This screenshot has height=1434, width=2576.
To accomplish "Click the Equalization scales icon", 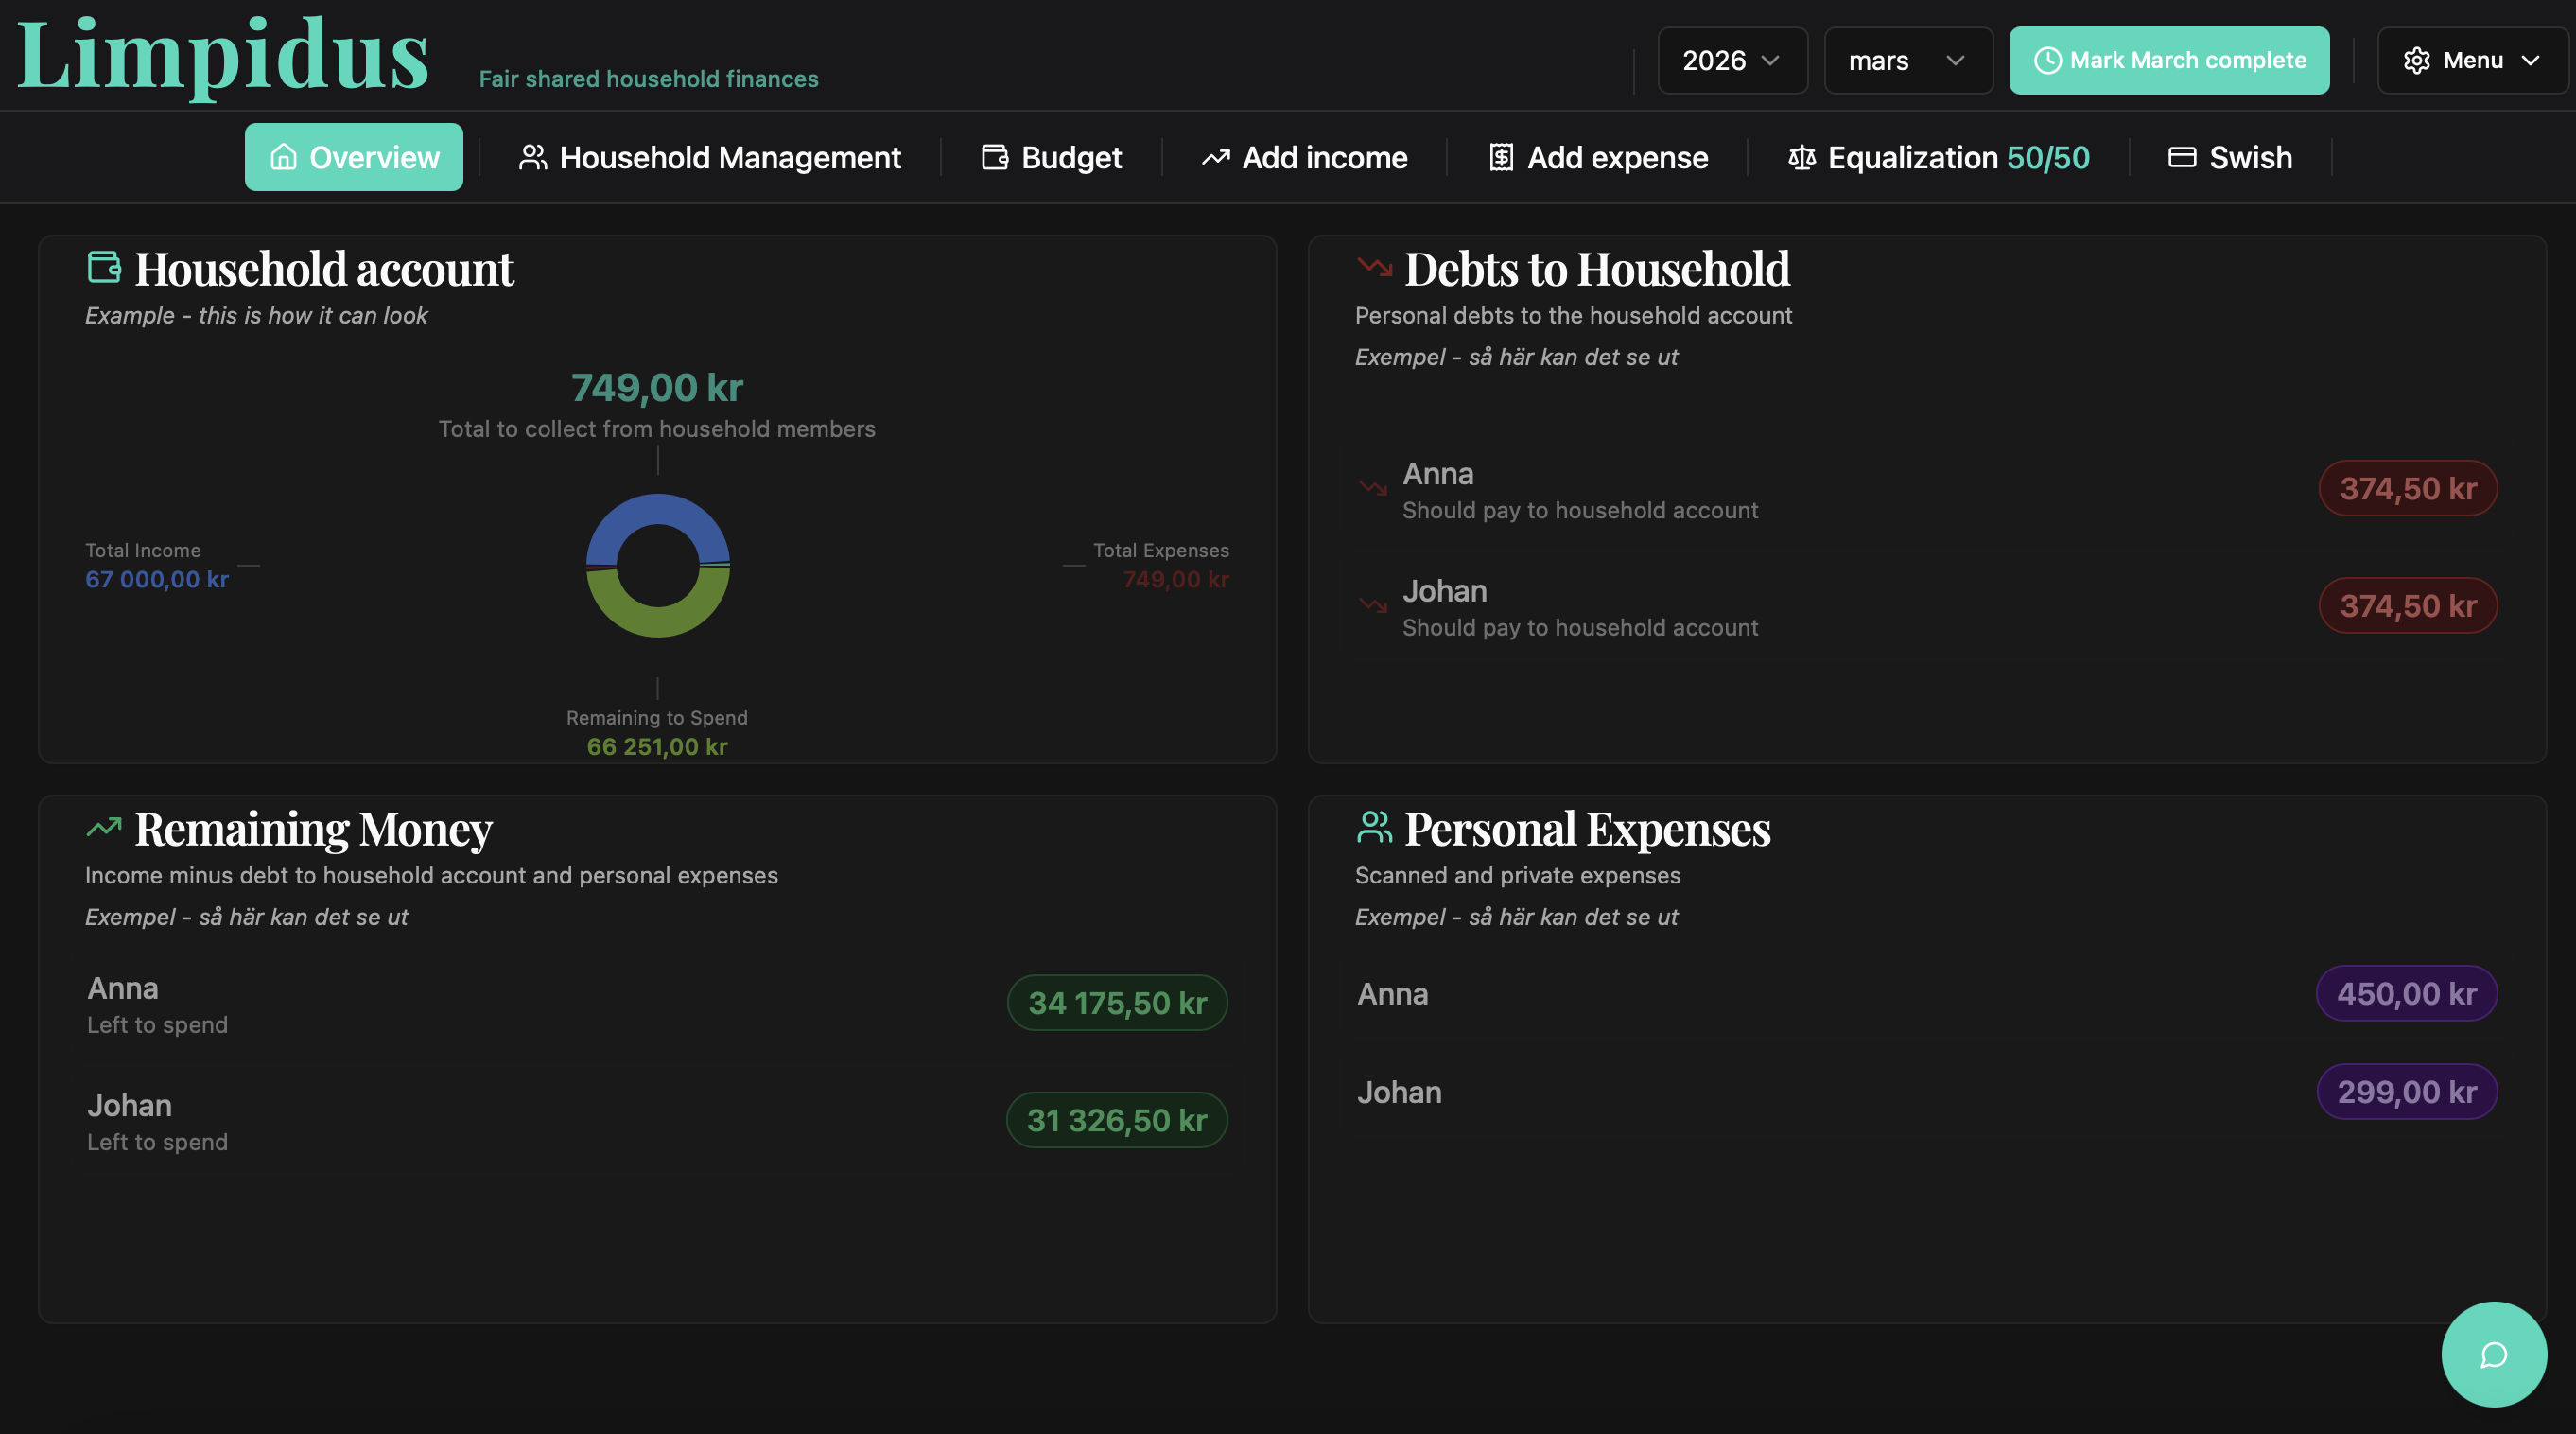I will [x=1802, y=157].
